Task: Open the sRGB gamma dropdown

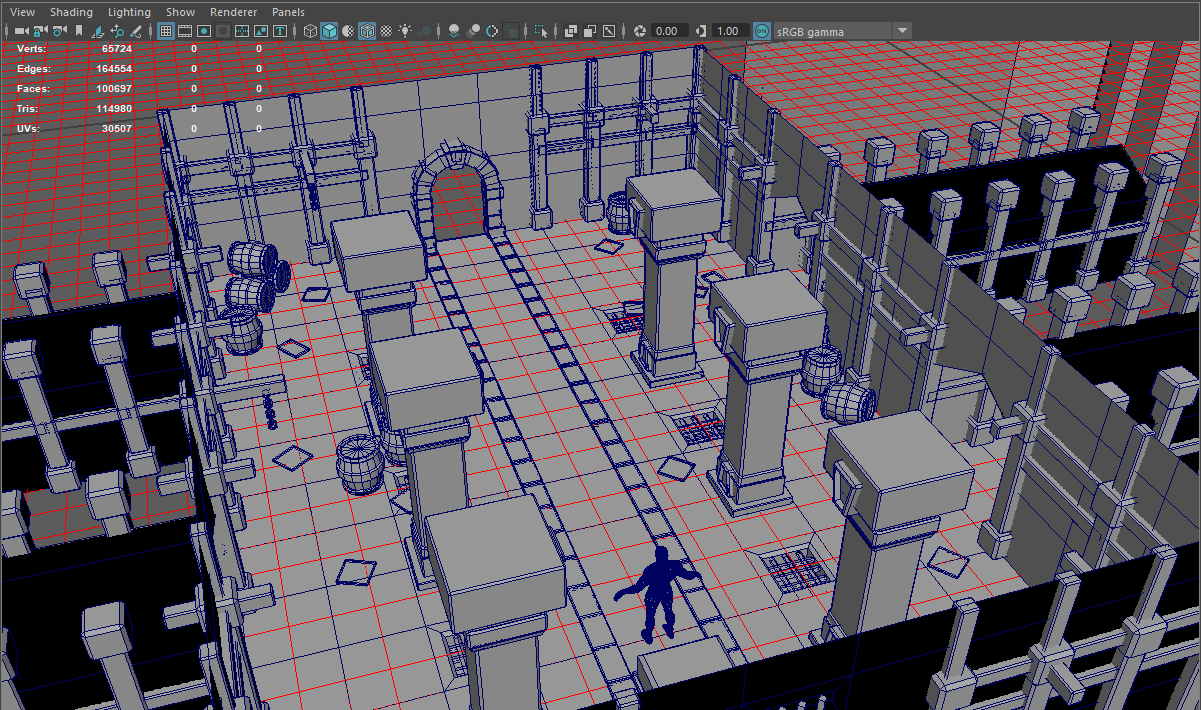Action: tap(843, 31)
